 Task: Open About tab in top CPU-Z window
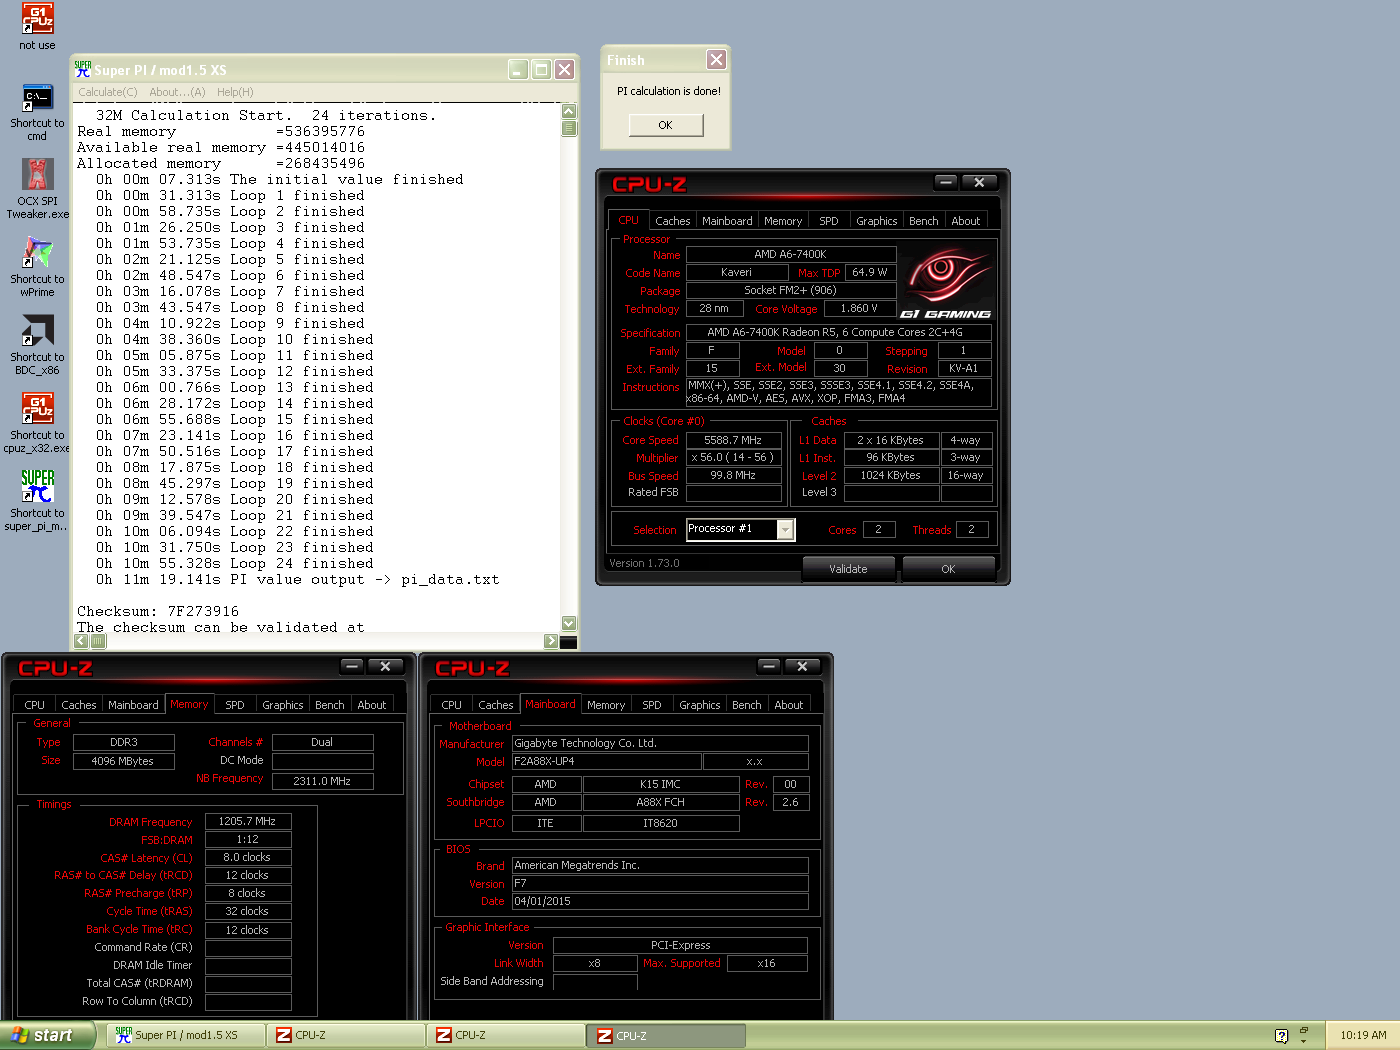click(x=966, y=221)
